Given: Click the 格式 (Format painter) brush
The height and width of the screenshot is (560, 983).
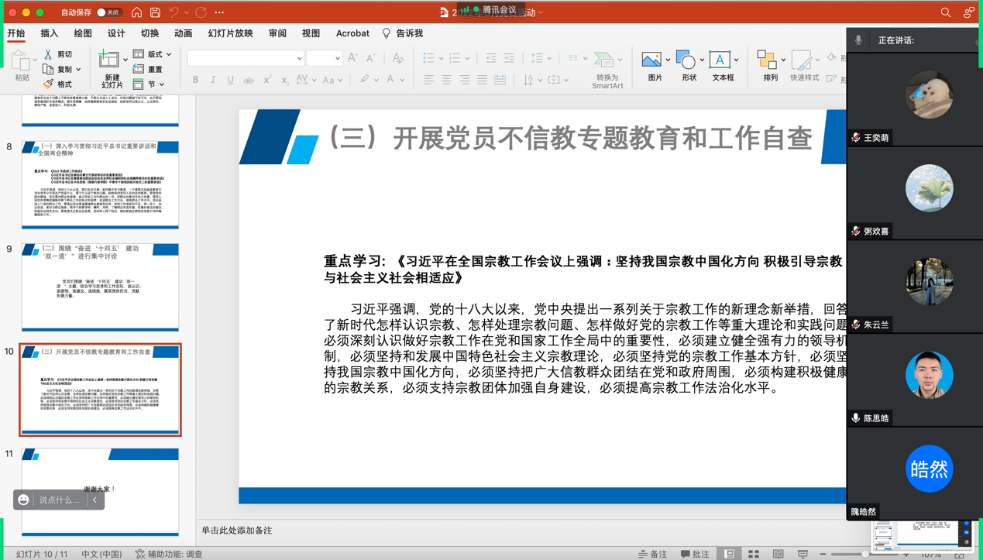Looking at the screenshot, I should (x=58, y=84).
